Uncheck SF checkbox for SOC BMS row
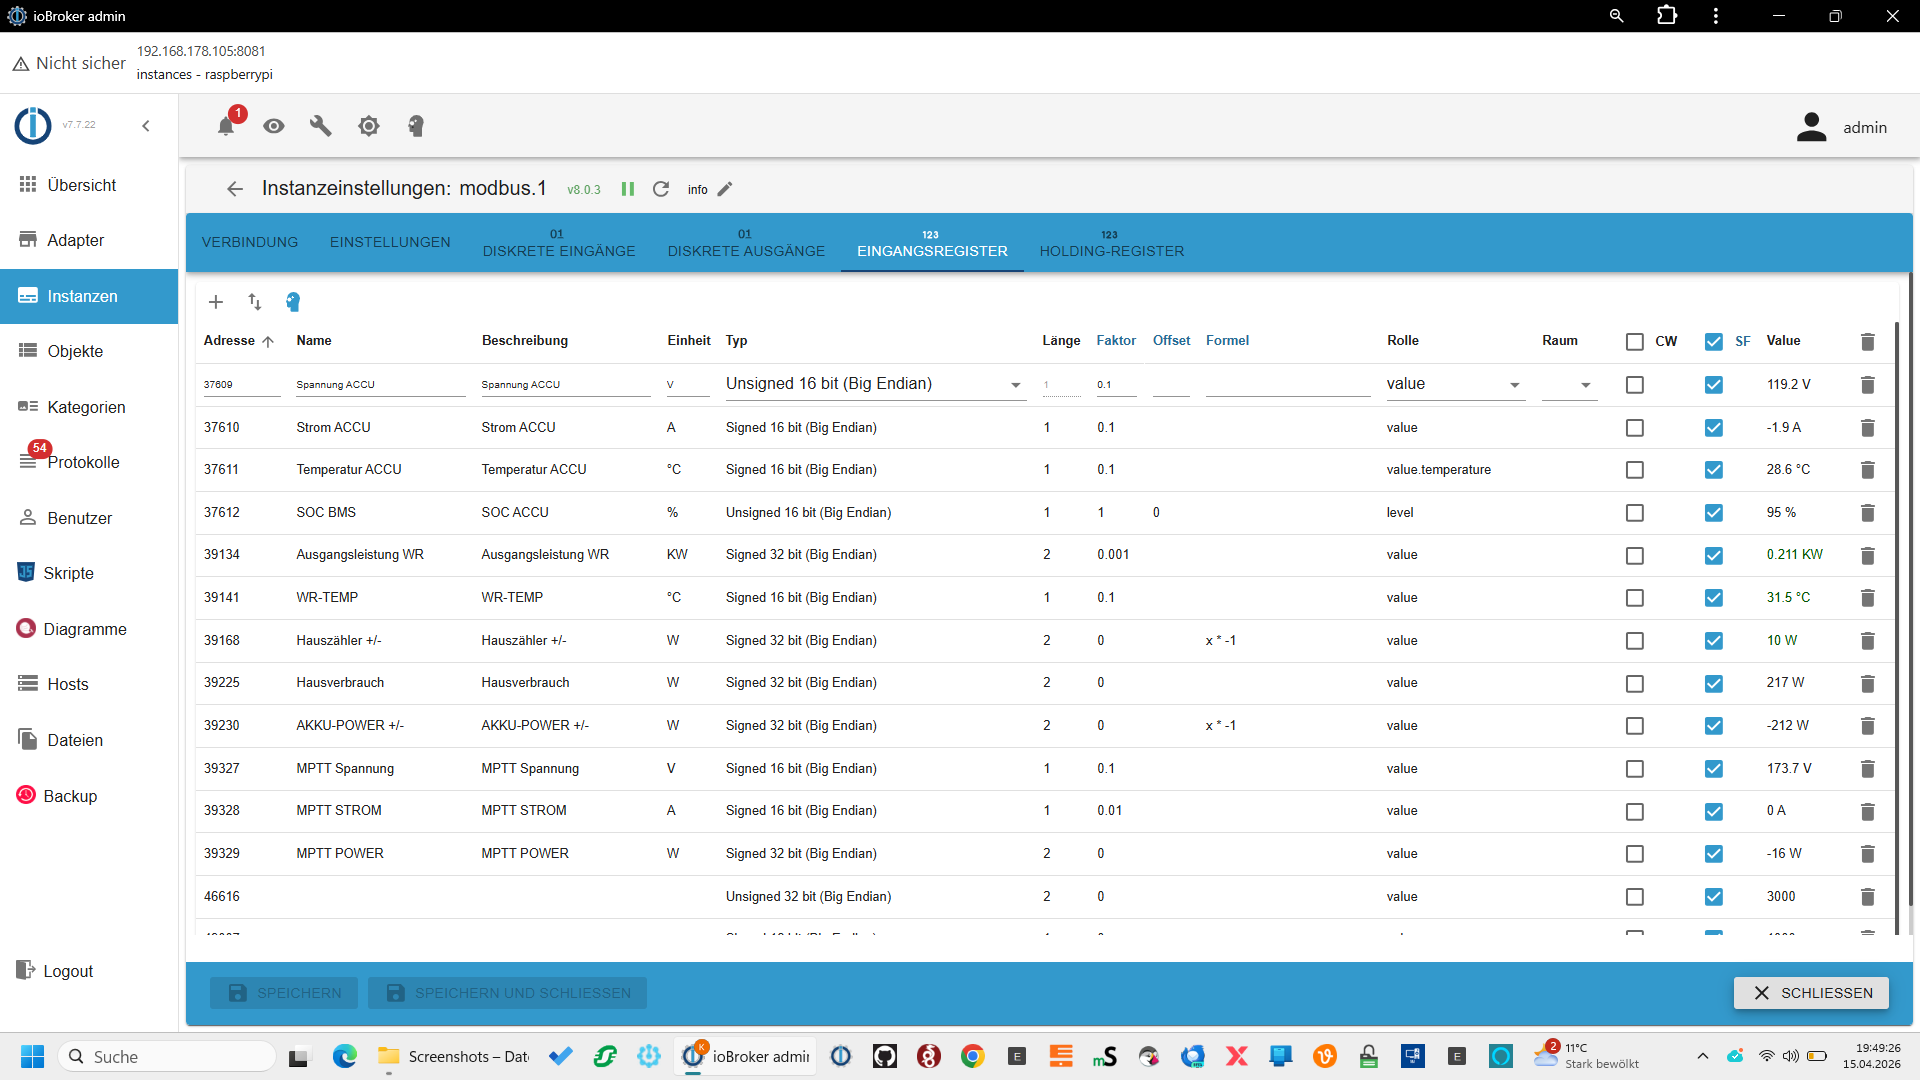1920x1080 pixels. (x=1714, y=513)
